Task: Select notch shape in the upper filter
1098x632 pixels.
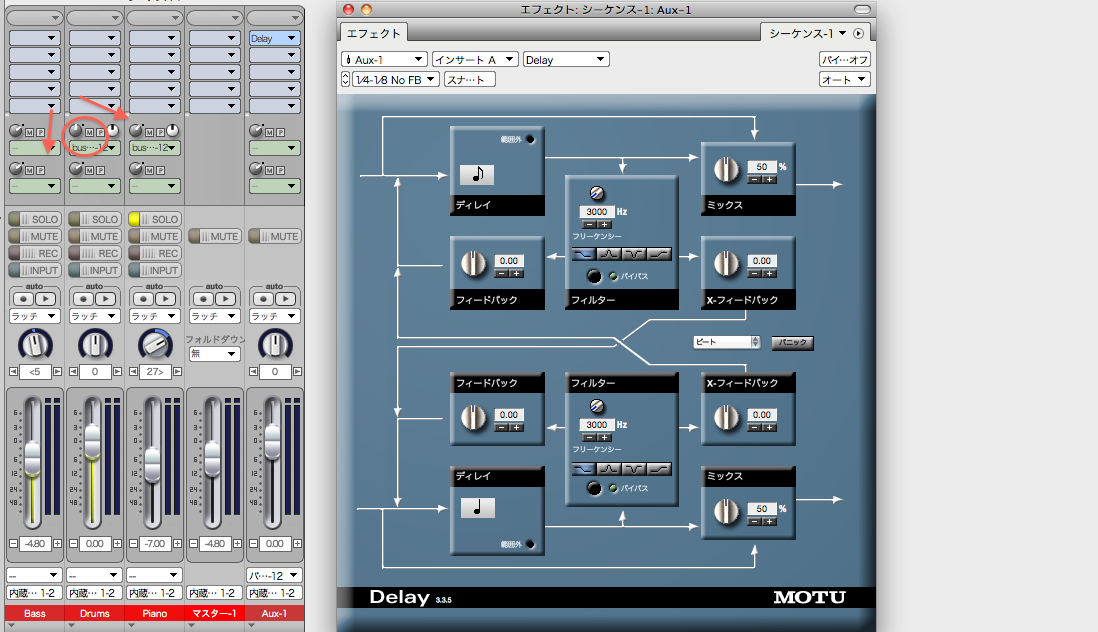Action: (634, 254)
